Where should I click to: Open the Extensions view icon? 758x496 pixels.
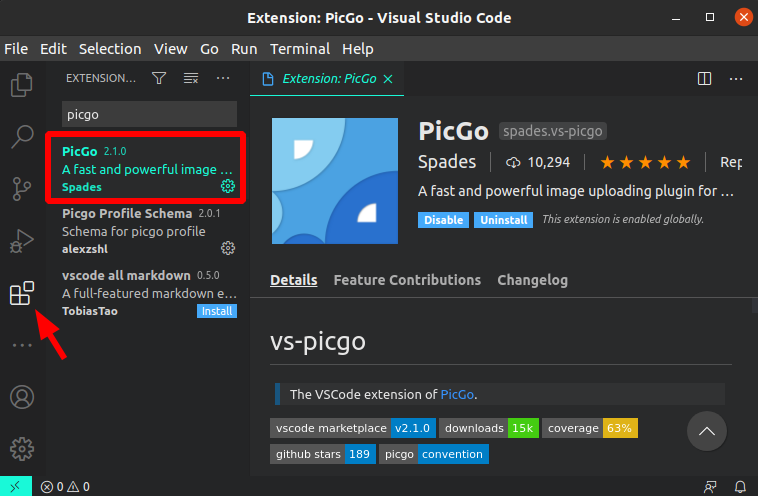22,293
